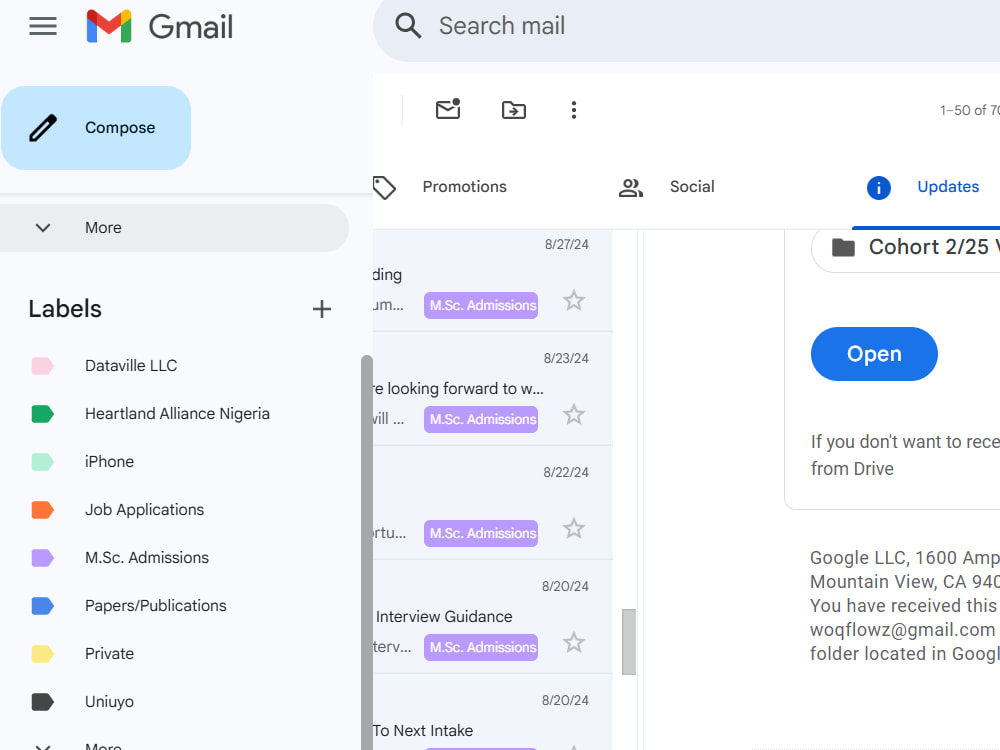Image resolution: width=1000 pixels, height=750 pixels.
Task: Compose a new email
Action: [x=96, y=128]
